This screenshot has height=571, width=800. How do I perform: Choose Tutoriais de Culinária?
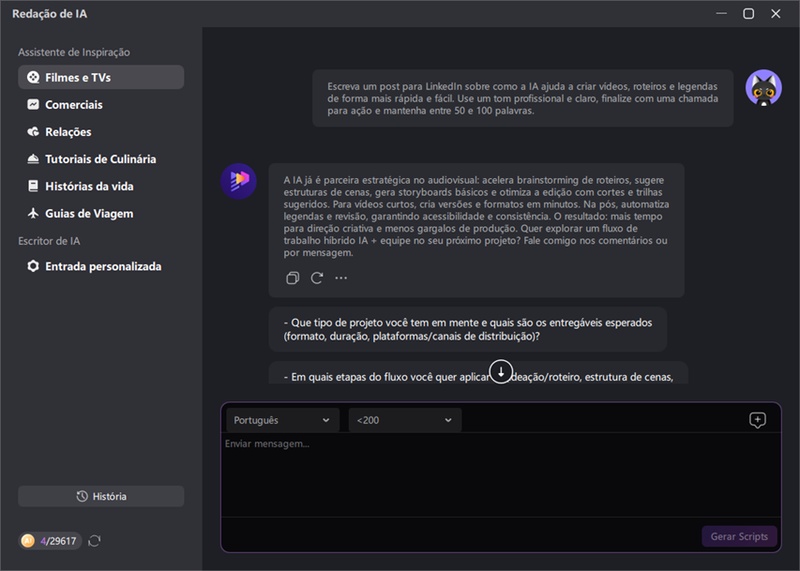[x=101, y=159]
